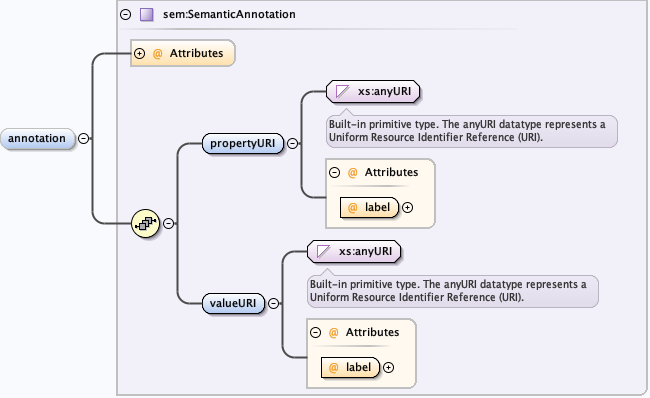Collapse the valueURI element
Viewport: 650px width, 398px height.
pos(273,303)
